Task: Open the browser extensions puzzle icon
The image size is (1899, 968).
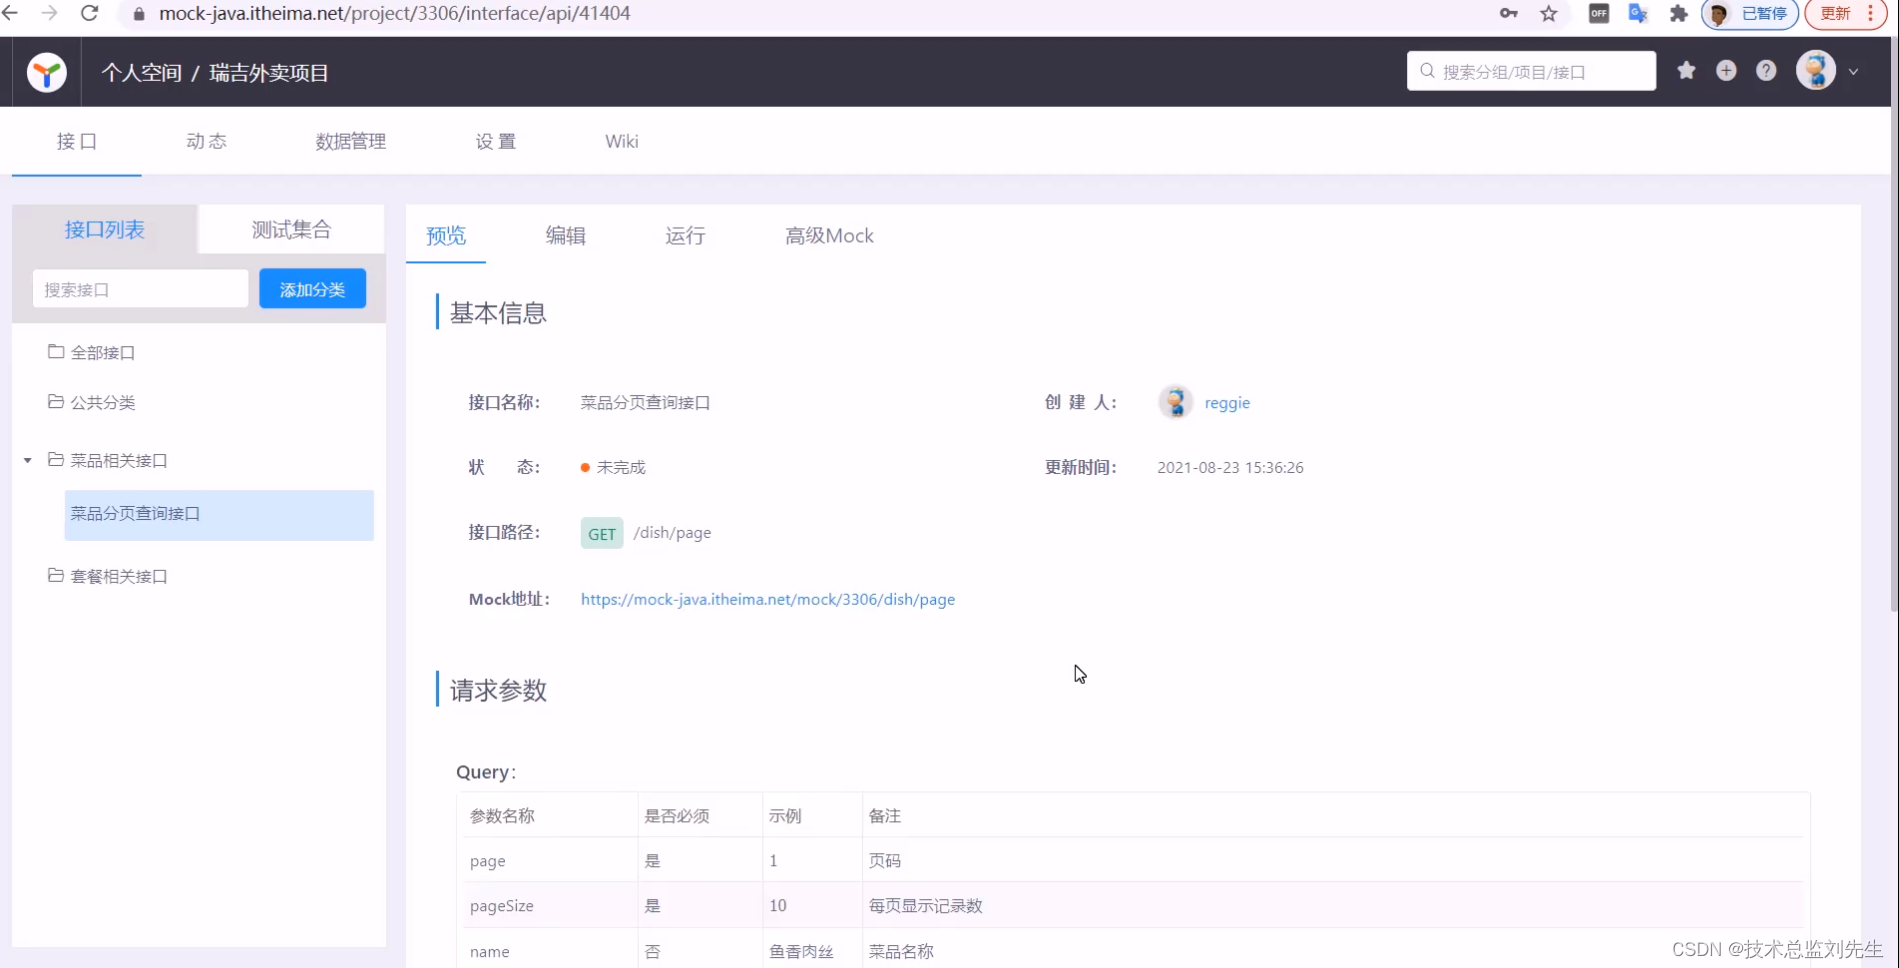Action: (1679, 13)
